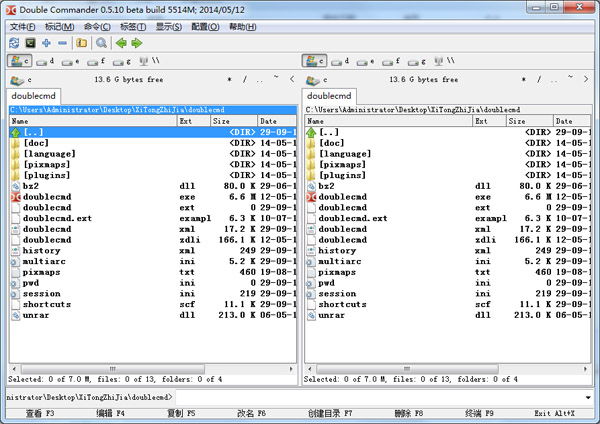Image resolution: width=600 pixels, height=424 pixels.
Task: Open network \\ button in left drive bar
Action: (x=149, y=61)
